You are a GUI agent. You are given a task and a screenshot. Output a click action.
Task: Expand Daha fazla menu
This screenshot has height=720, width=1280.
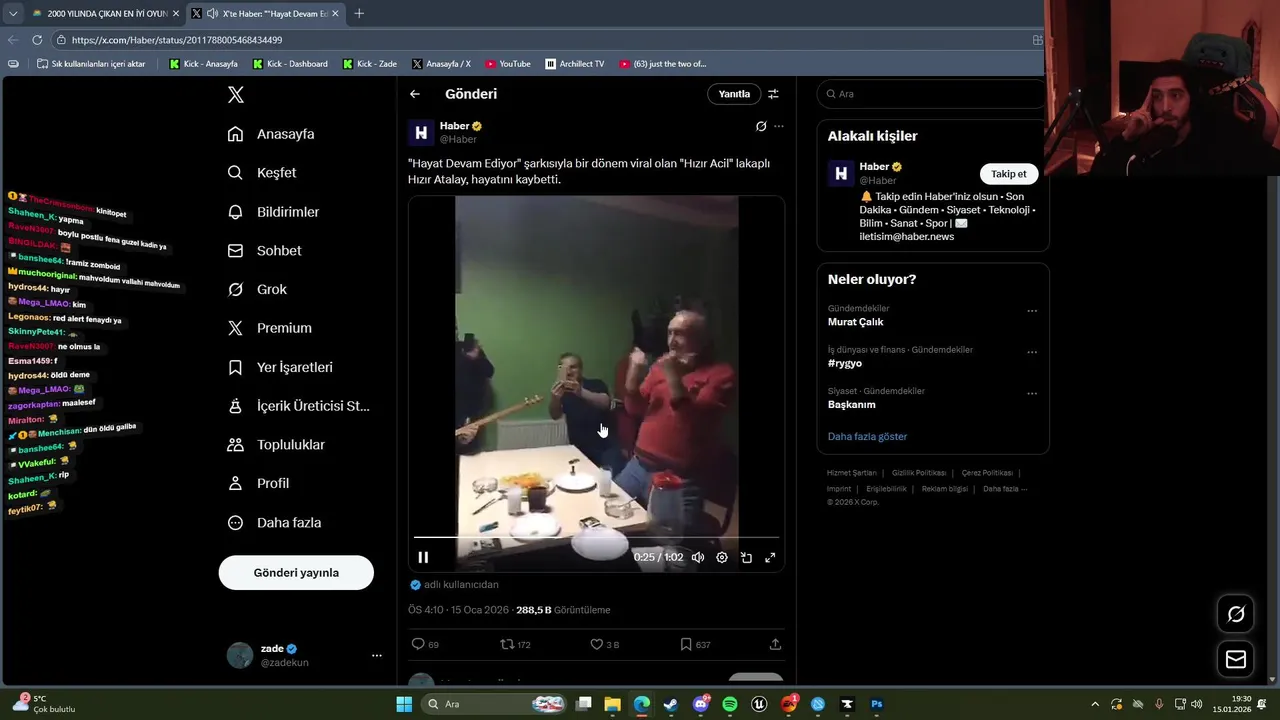coord(274,522)
